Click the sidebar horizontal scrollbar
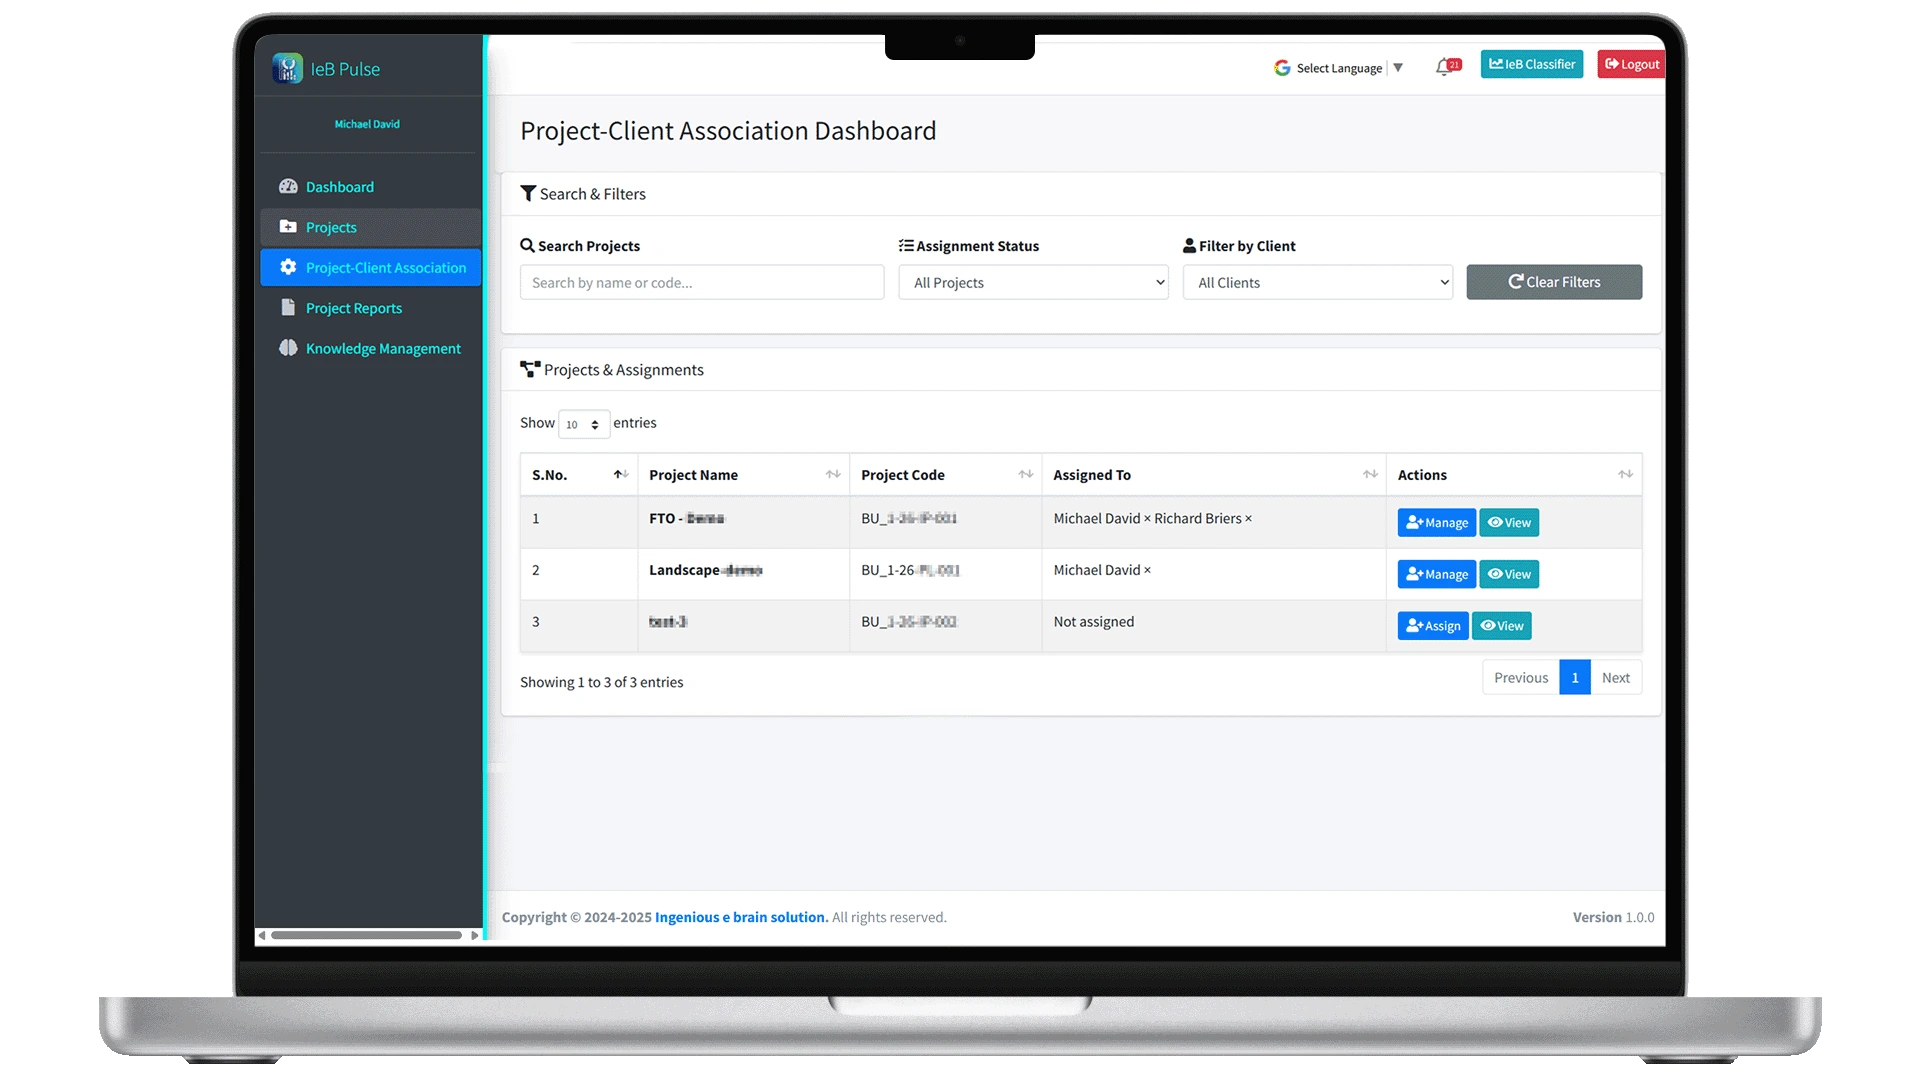The height and width of the screenshot is (1080, 1920). pos(366,936)
